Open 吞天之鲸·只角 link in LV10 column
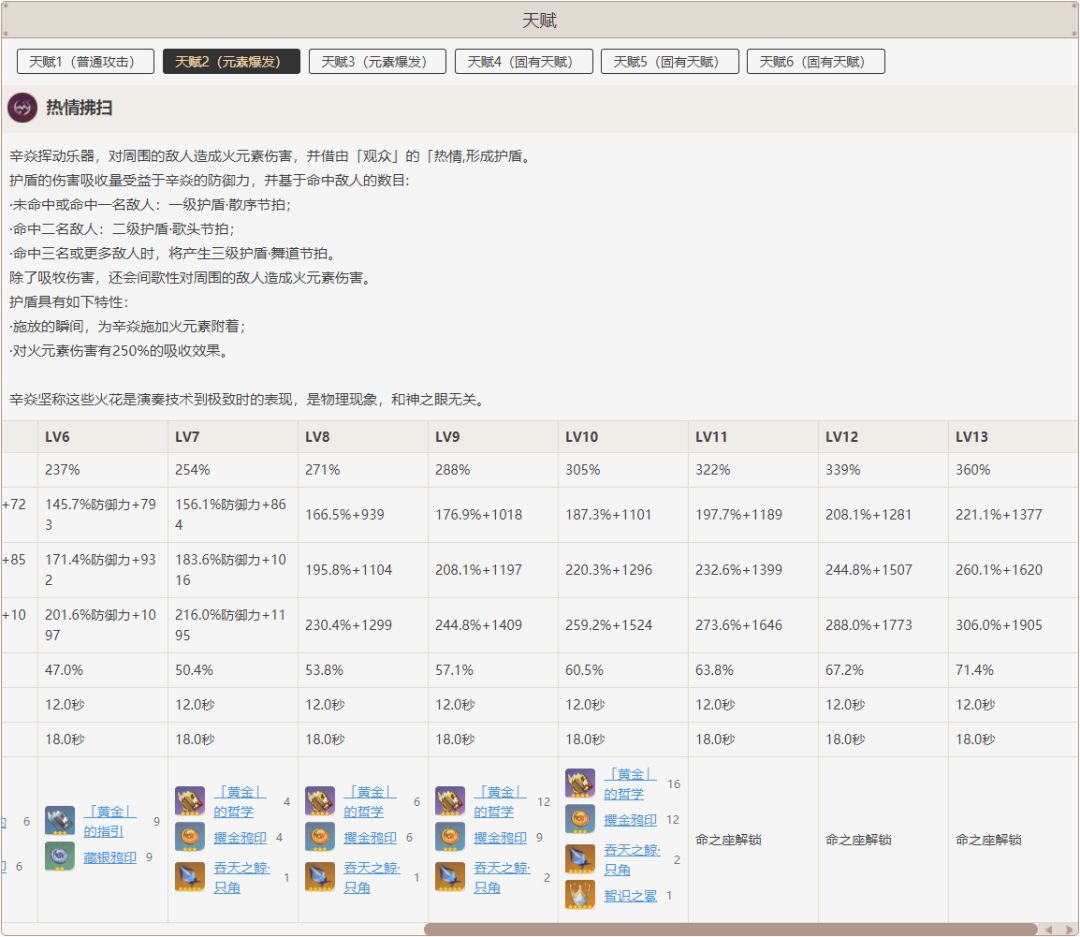This screenshot has height=937, width=1080. (x=632, y=859)
